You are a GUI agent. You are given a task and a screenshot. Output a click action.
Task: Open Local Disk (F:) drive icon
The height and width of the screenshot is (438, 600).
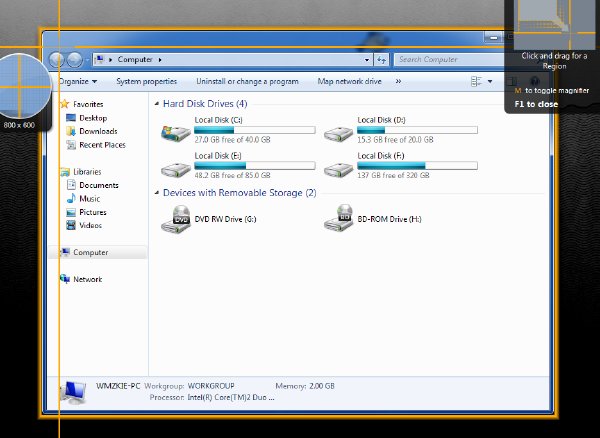coord(338,169)
